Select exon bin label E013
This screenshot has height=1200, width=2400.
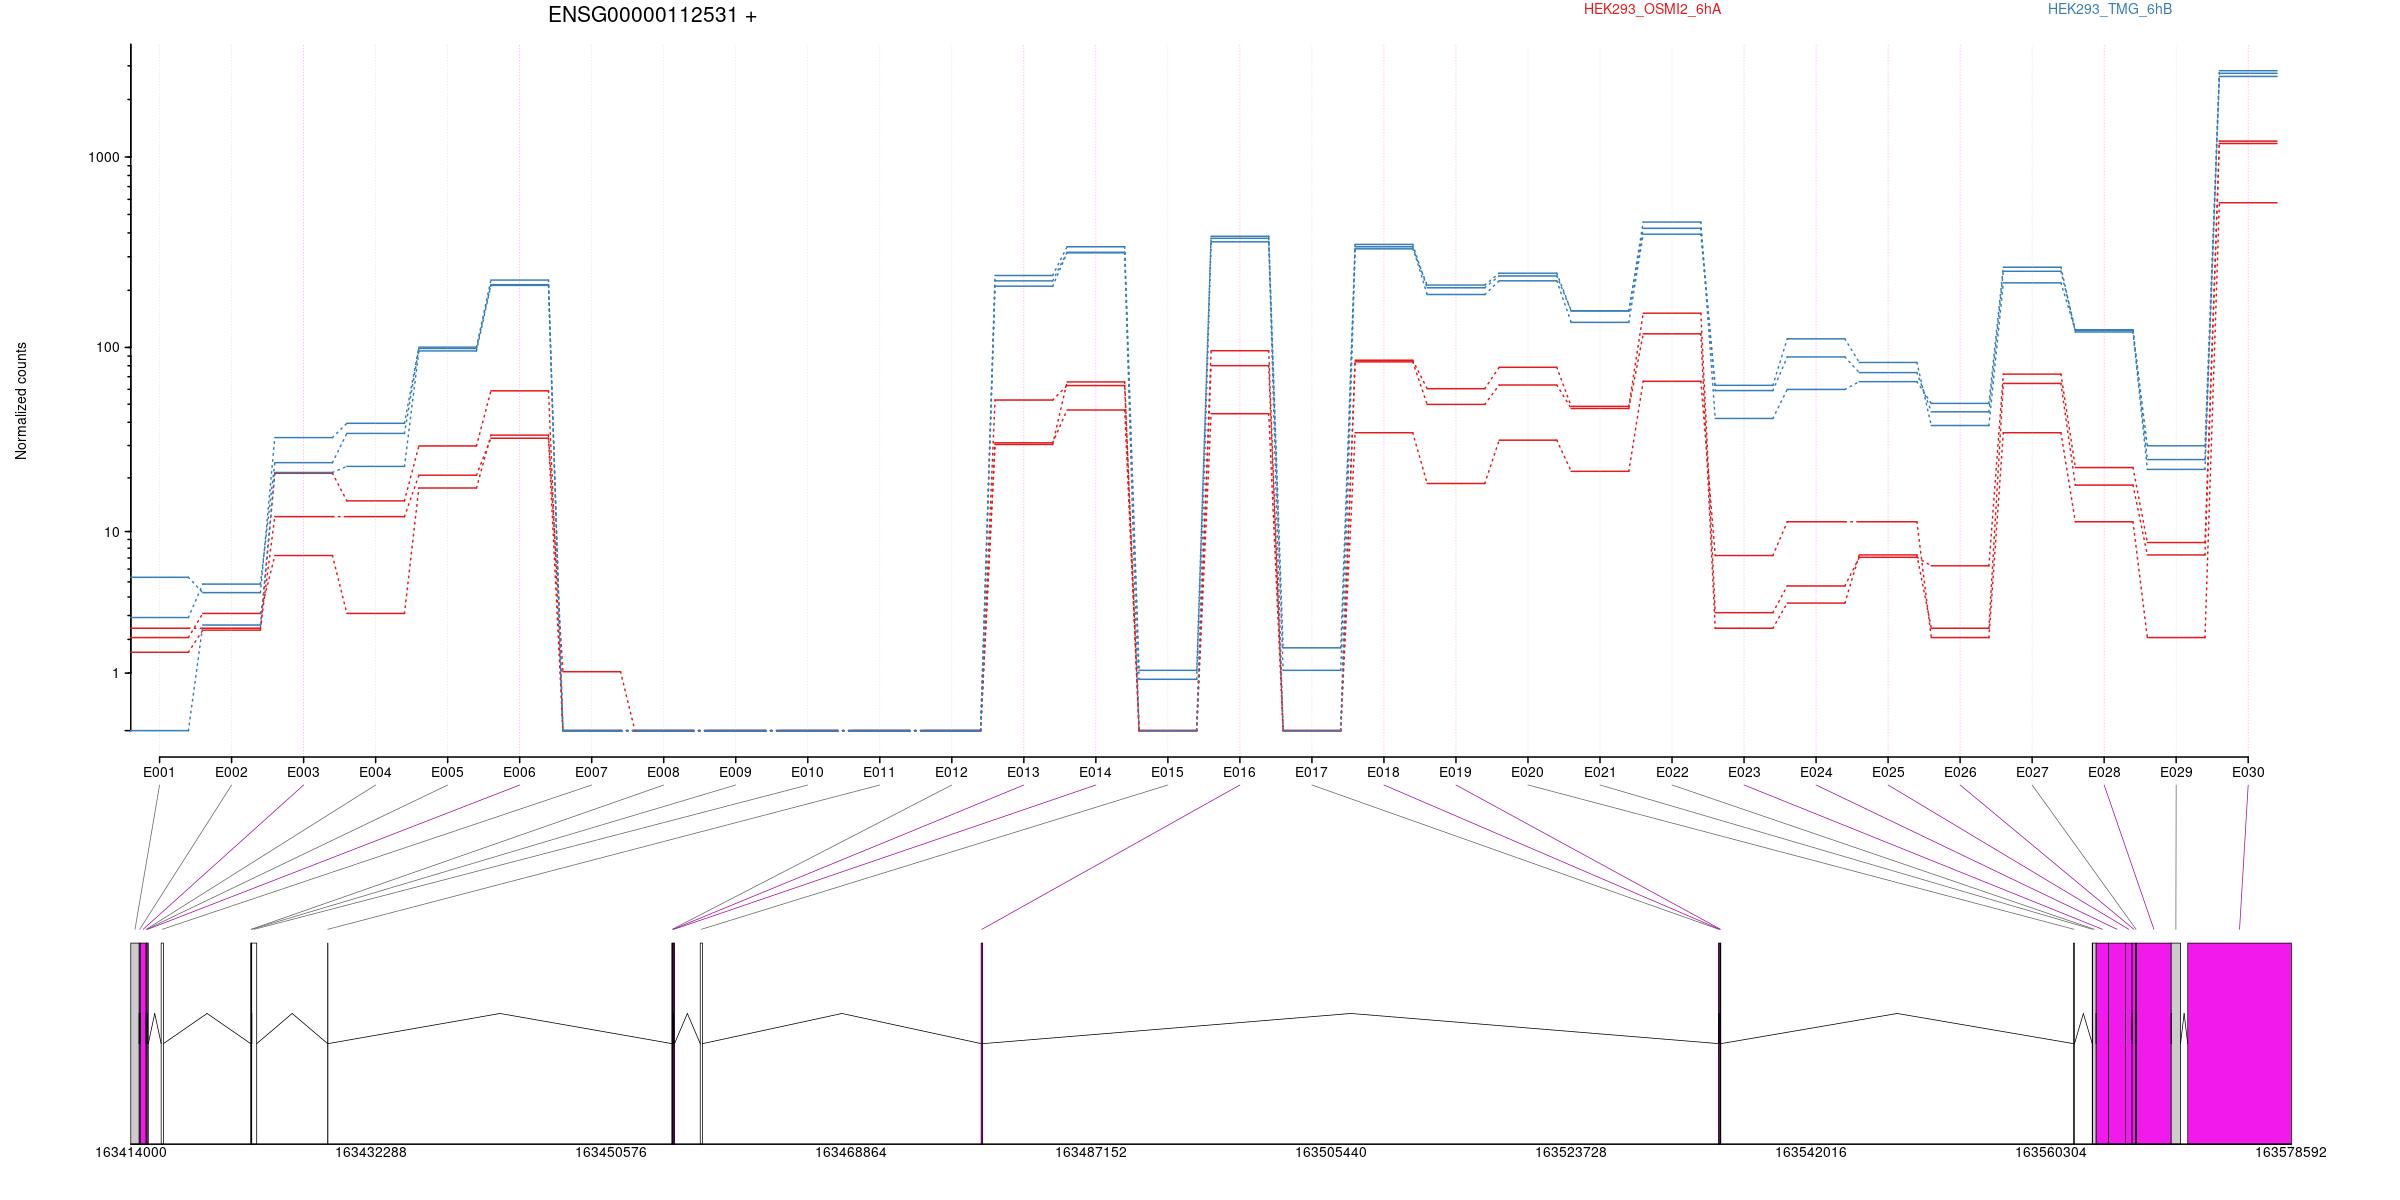click(1023, 772)
